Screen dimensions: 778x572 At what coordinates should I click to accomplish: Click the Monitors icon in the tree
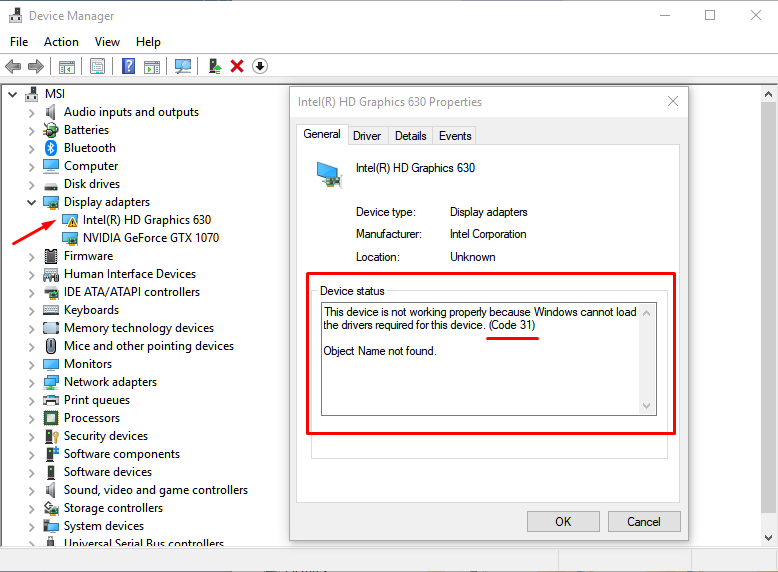click(51, 364)
